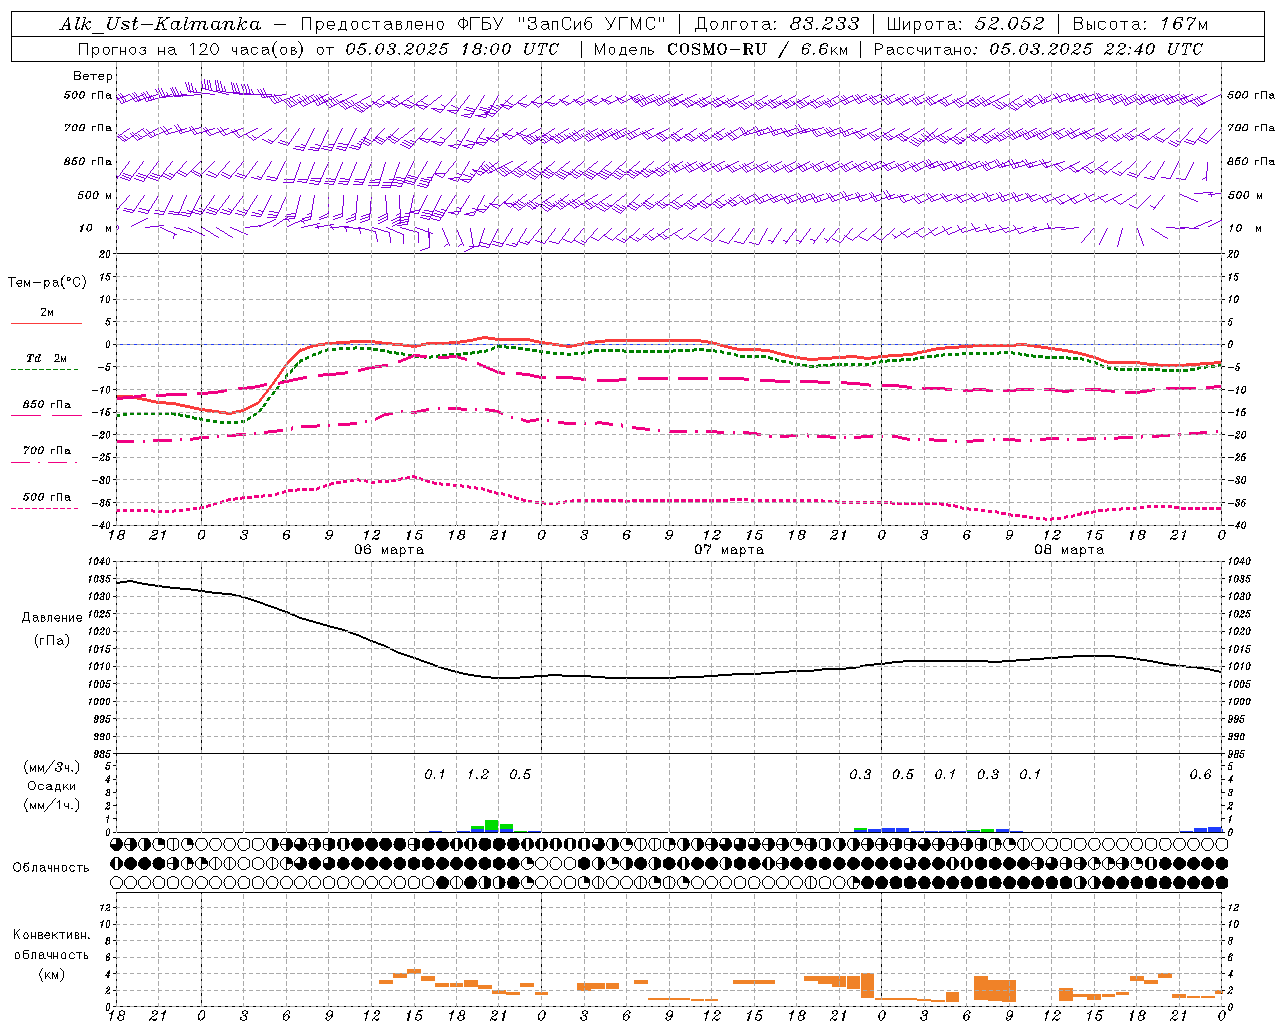This screenshot has height=1024, width=1280.
Task: Click the Модель COSMO-RU / 6.6км label
Action: pos(721,49)
